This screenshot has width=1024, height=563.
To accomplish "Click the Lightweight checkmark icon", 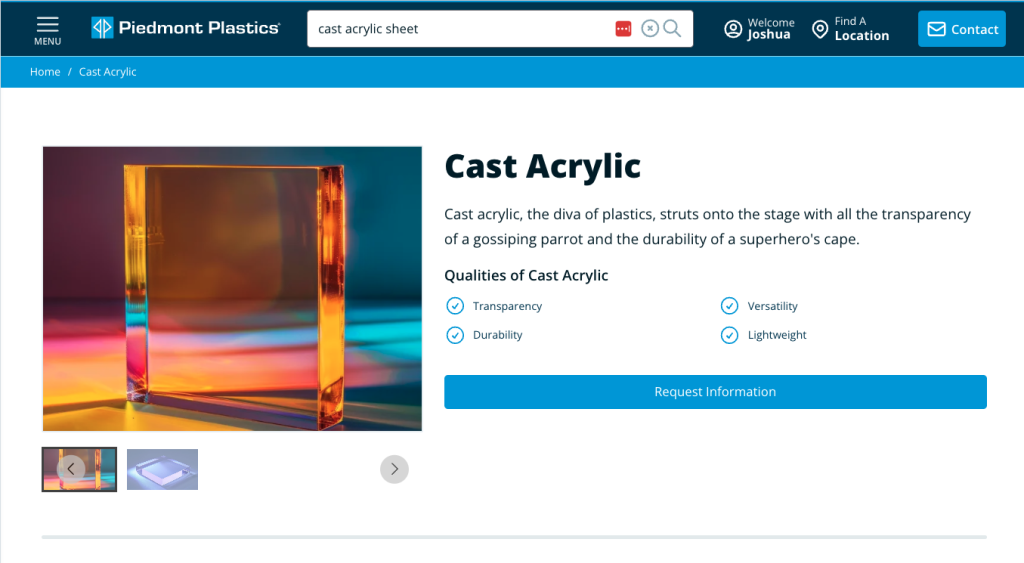I will (x=730, y=335).
